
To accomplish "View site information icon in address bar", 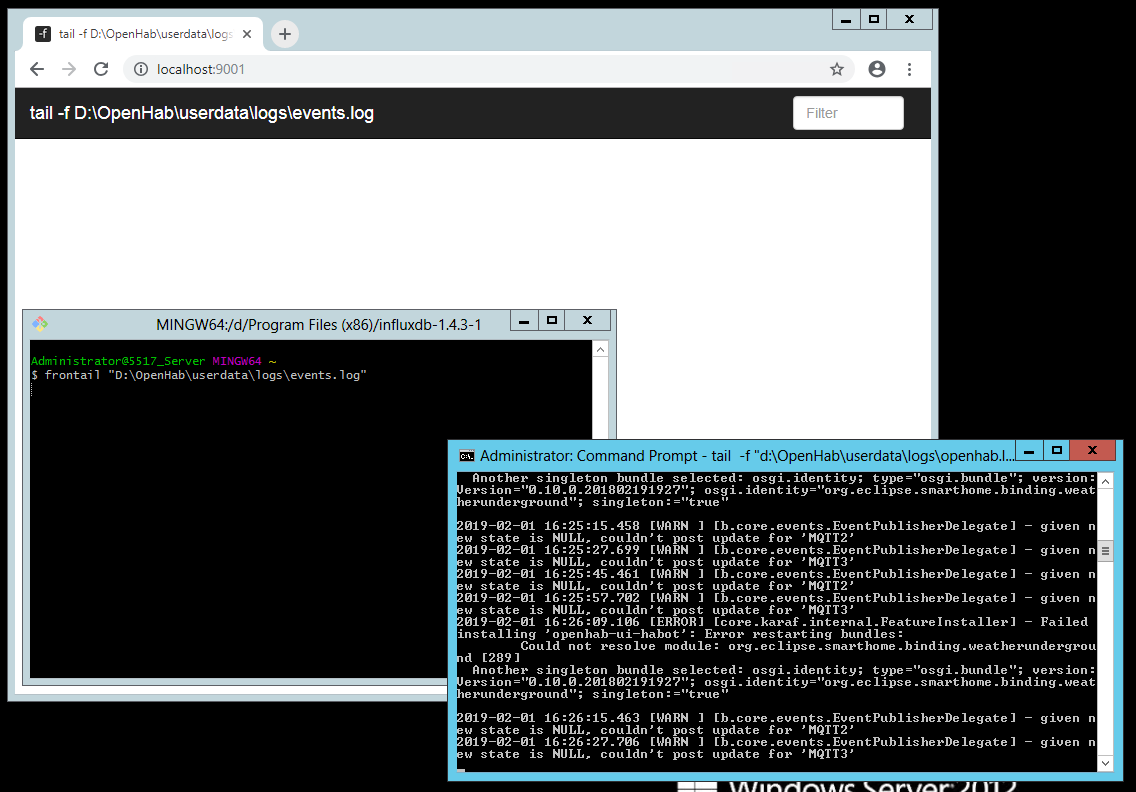I will [x=141, y=69].
